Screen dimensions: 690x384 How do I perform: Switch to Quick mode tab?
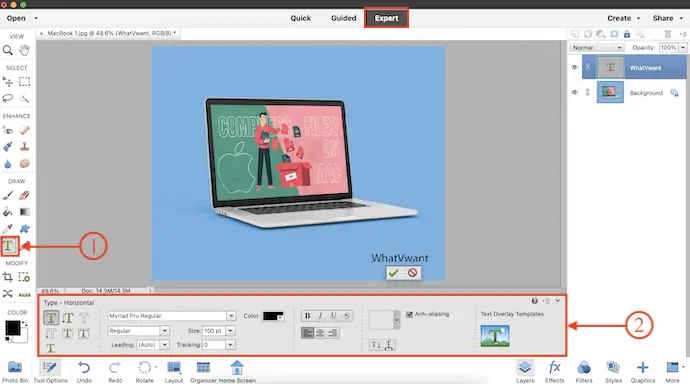(x=301, y=18)
